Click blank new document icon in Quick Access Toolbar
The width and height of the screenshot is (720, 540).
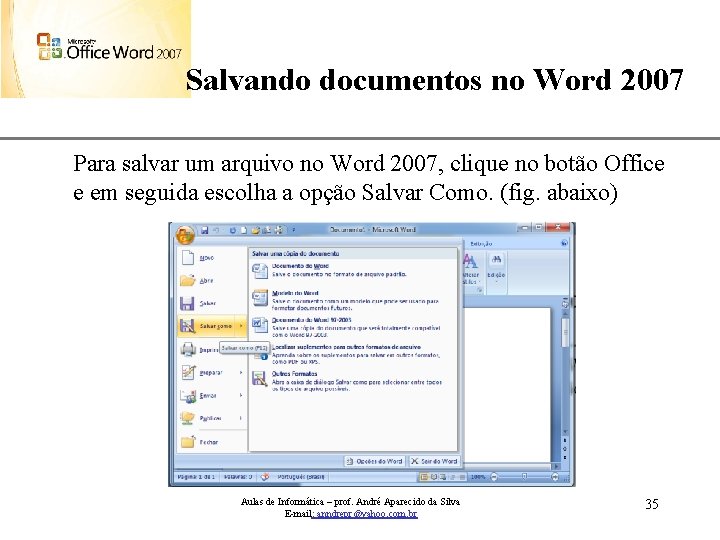point(244,230)
